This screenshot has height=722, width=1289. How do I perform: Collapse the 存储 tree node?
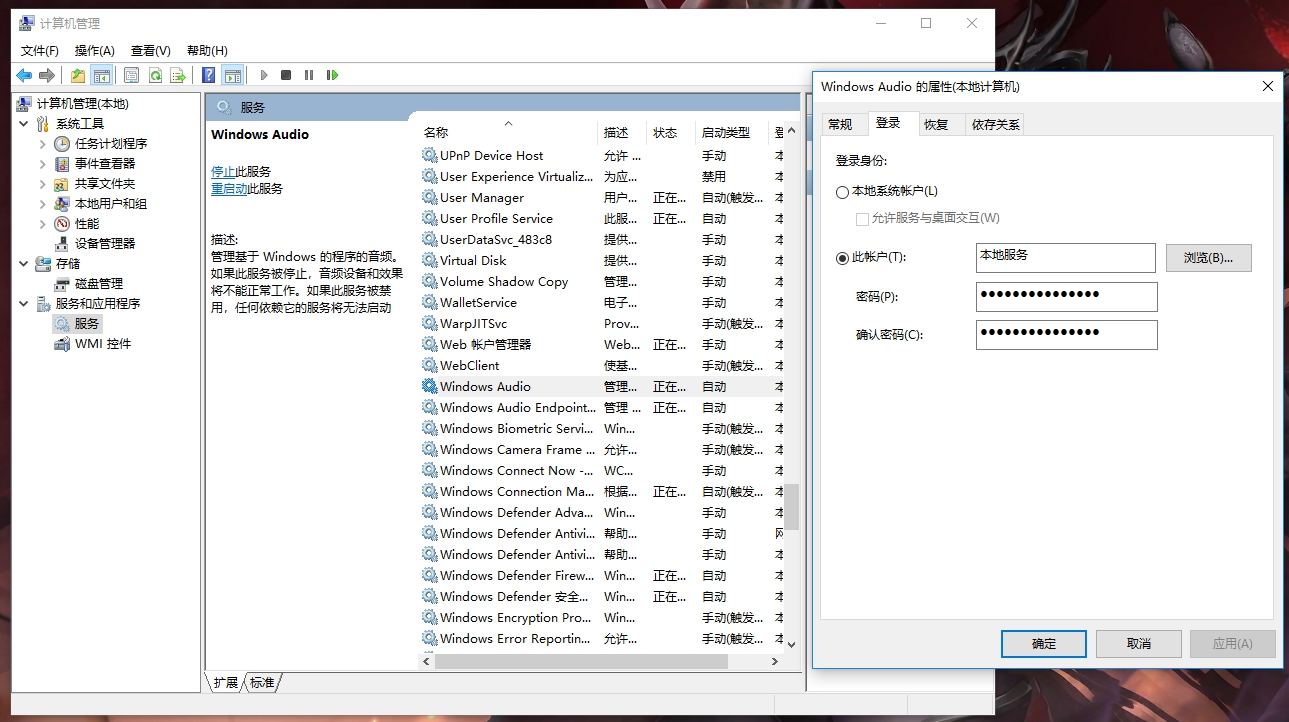point(24,264)
